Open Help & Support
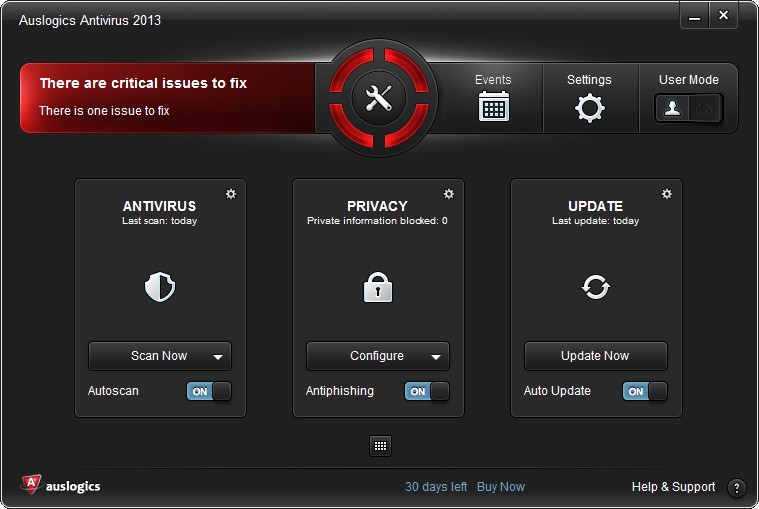 tap(673, 487)
